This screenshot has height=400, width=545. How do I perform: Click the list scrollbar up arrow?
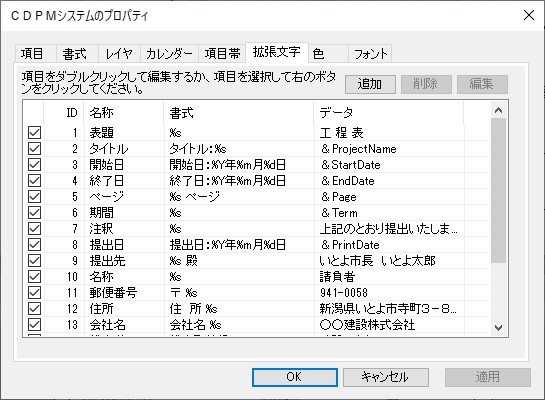pyautogui.click(x=498, y=111)
